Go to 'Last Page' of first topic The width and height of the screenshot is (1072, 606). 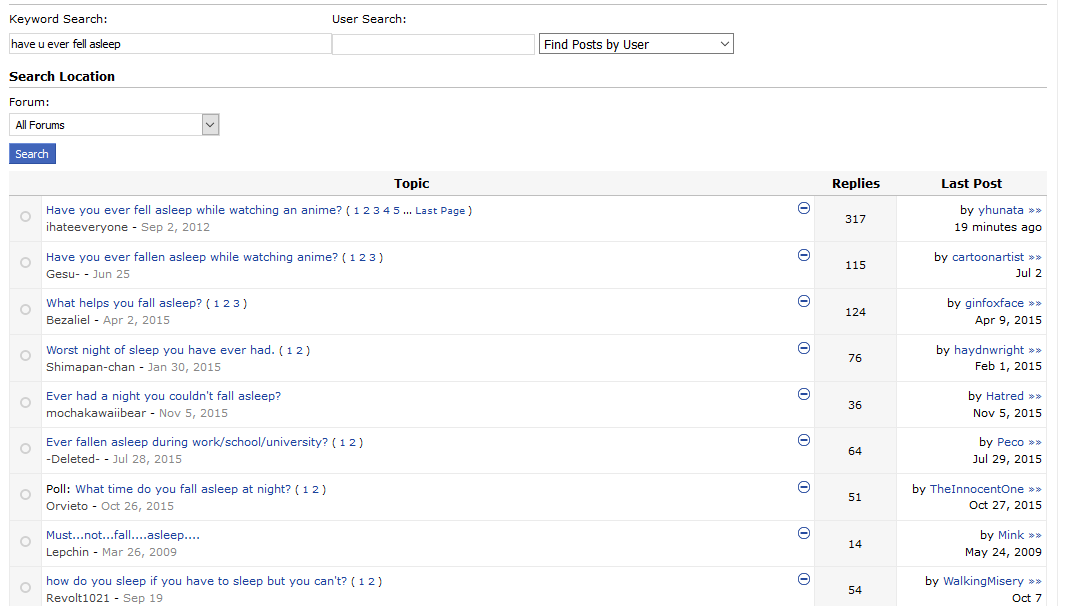click(x=440, y=211)
